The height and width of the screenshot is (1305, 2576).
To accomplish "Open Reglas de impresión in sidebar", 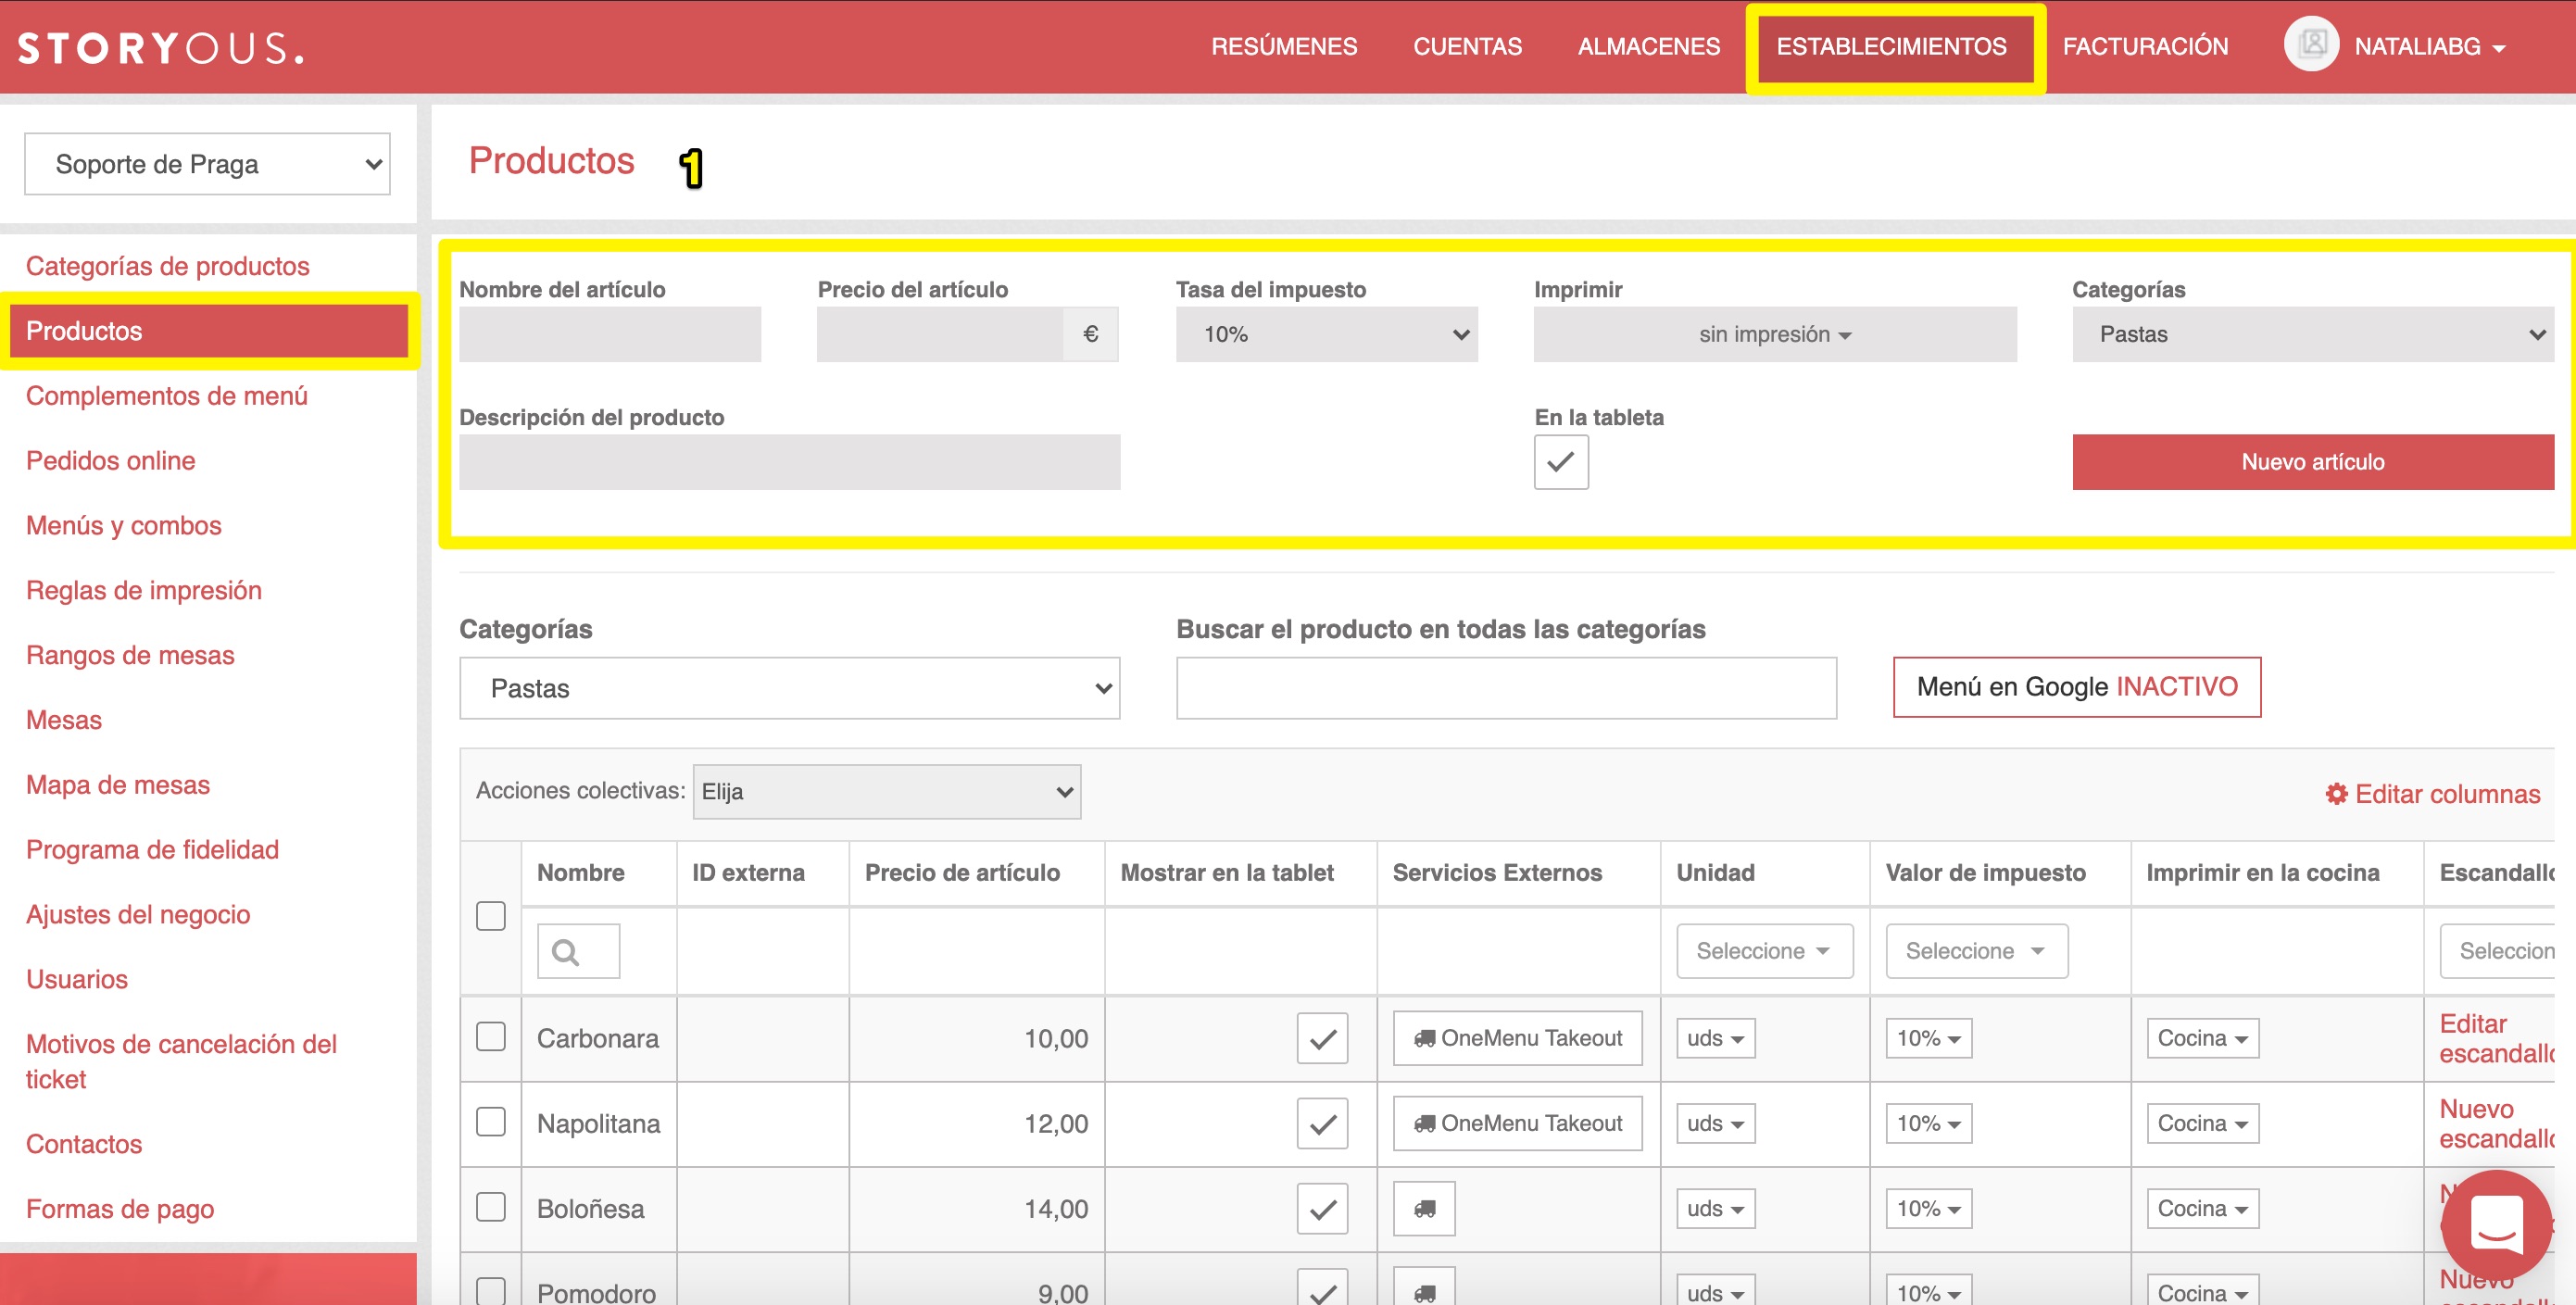I will click(x=144, y=591).
